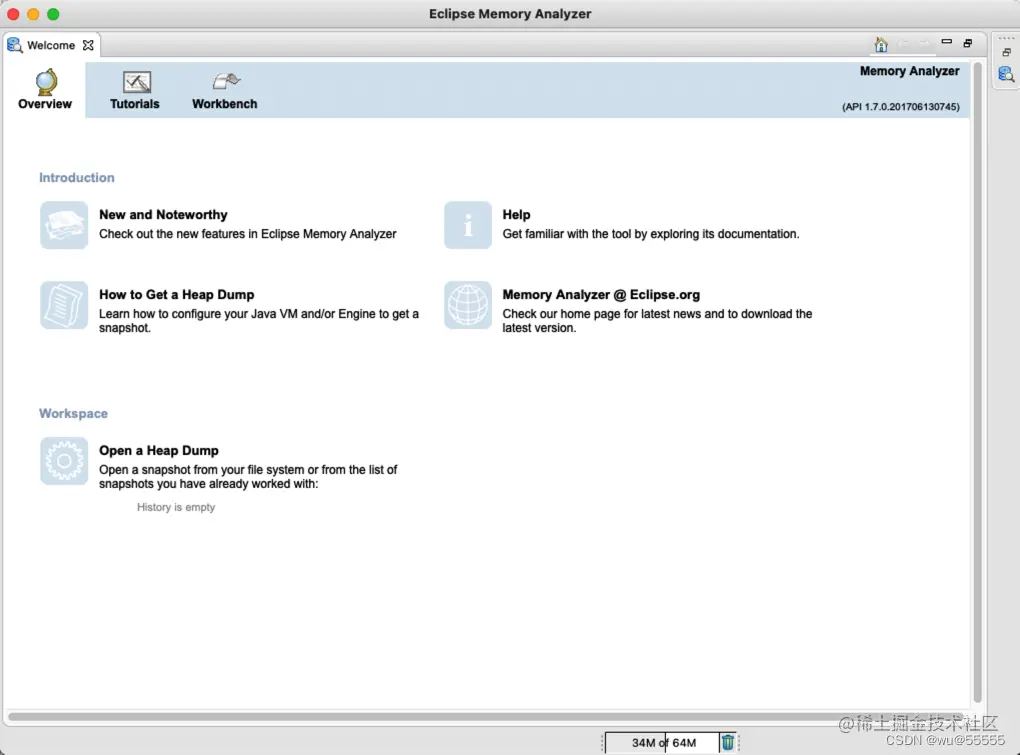Close the Welcome tab

(x=88, y=45)
